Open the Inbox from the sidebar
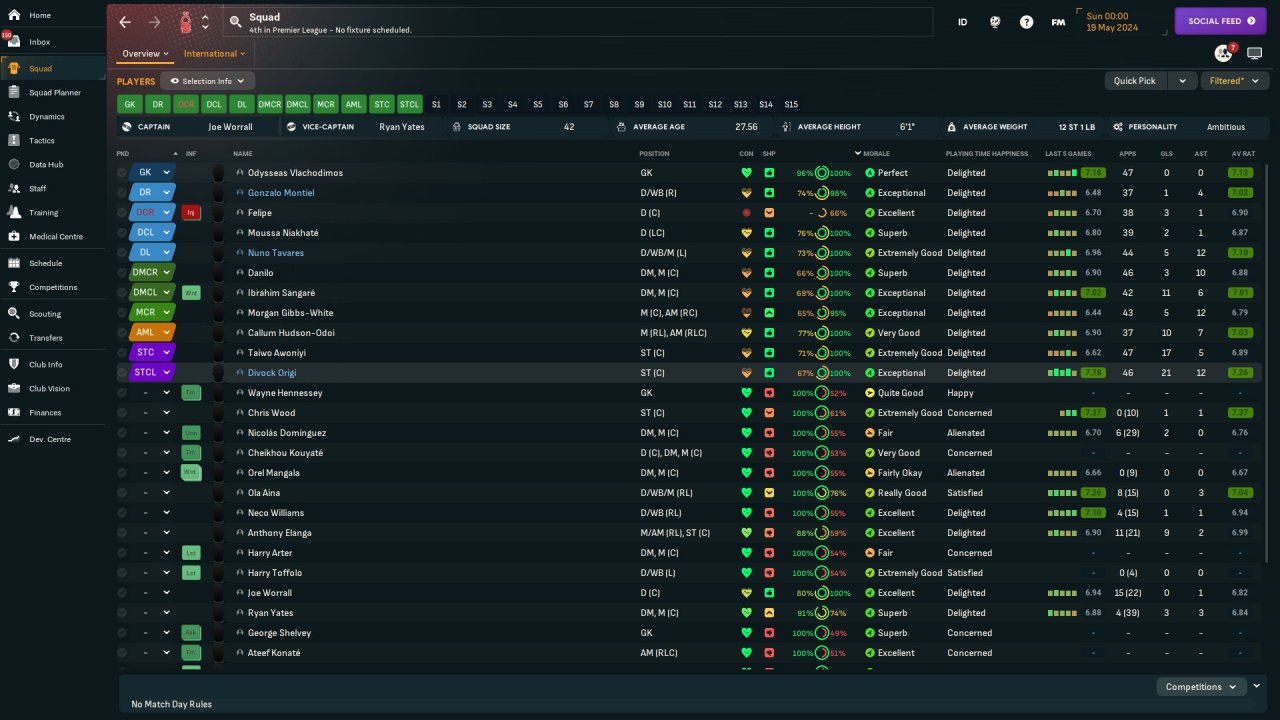The image size is (1280, 720). tap(39, 42)
